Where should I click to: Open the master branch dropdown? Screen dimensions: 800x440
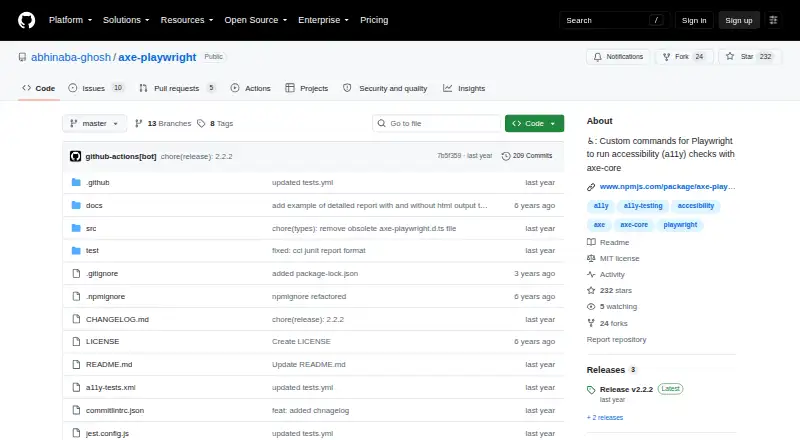pos(94,124)
